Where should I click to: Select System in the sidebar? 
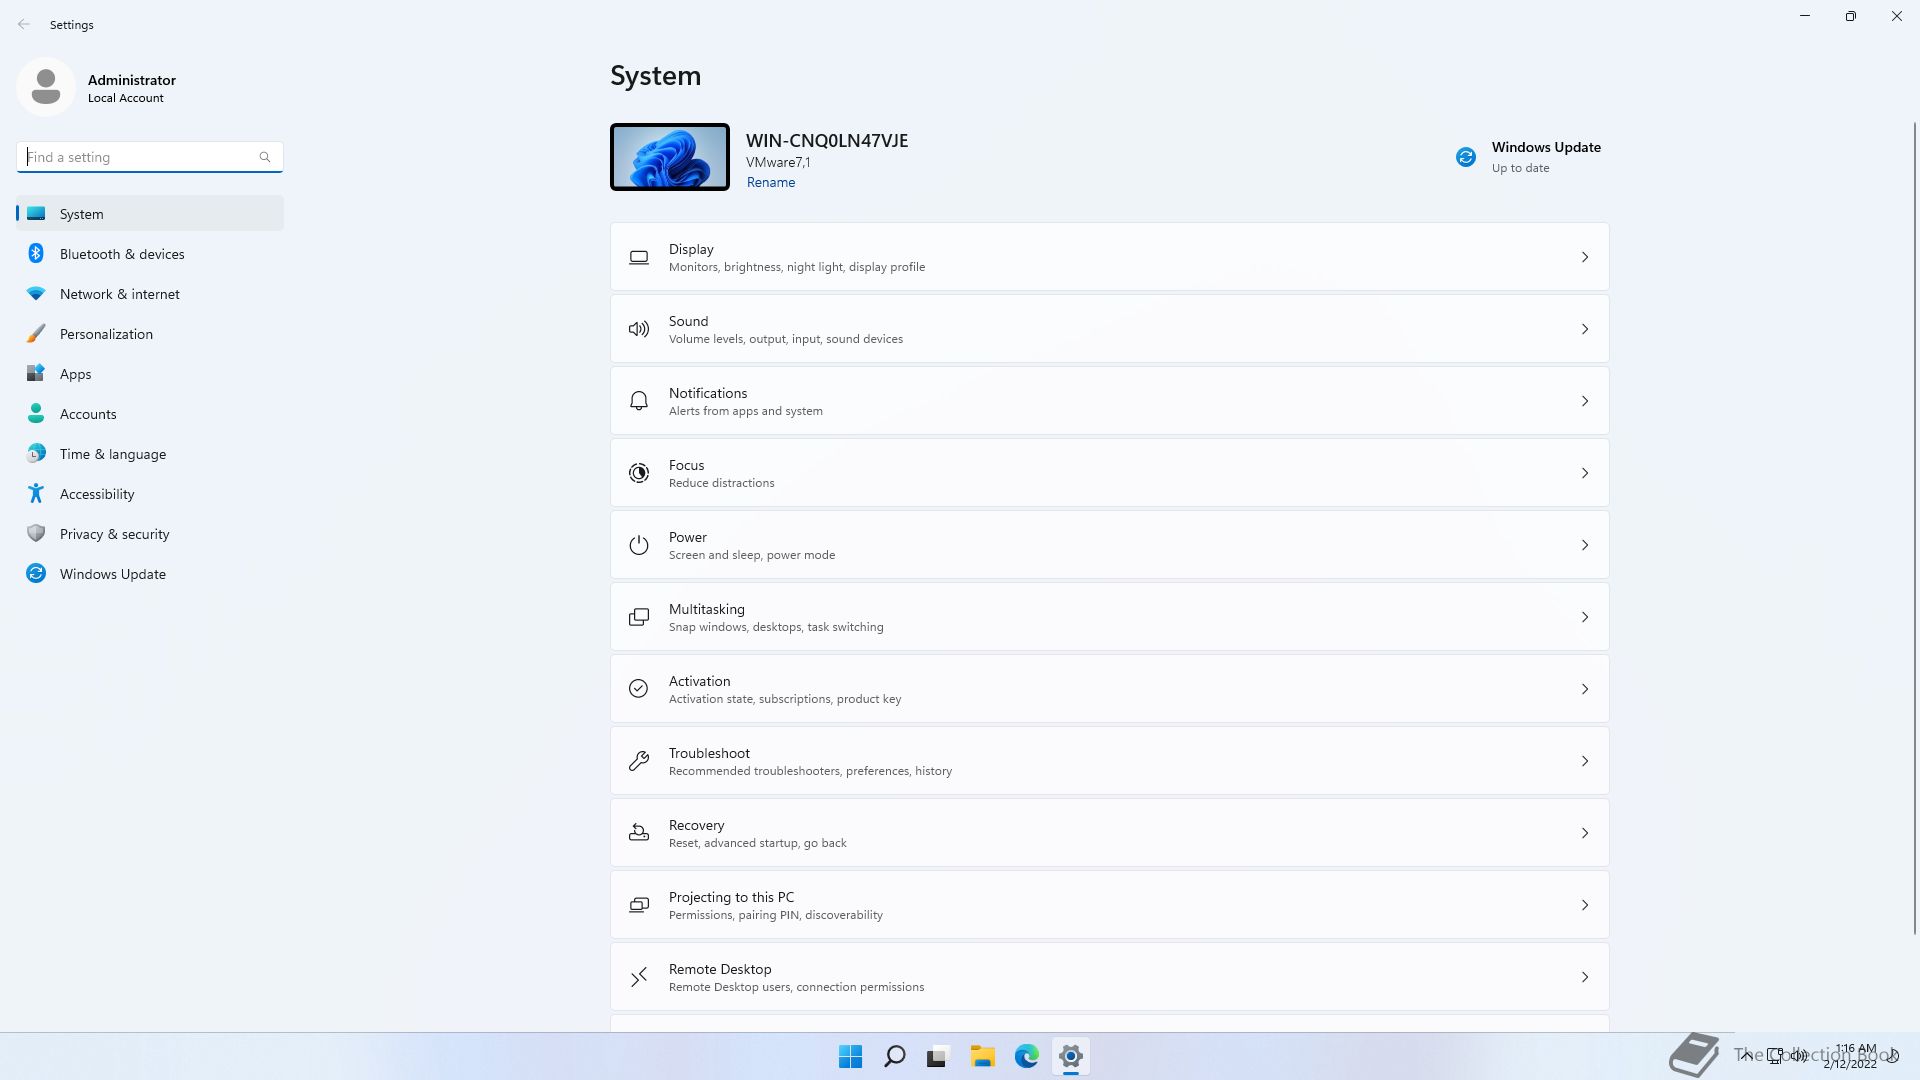(x=150, y=214)
